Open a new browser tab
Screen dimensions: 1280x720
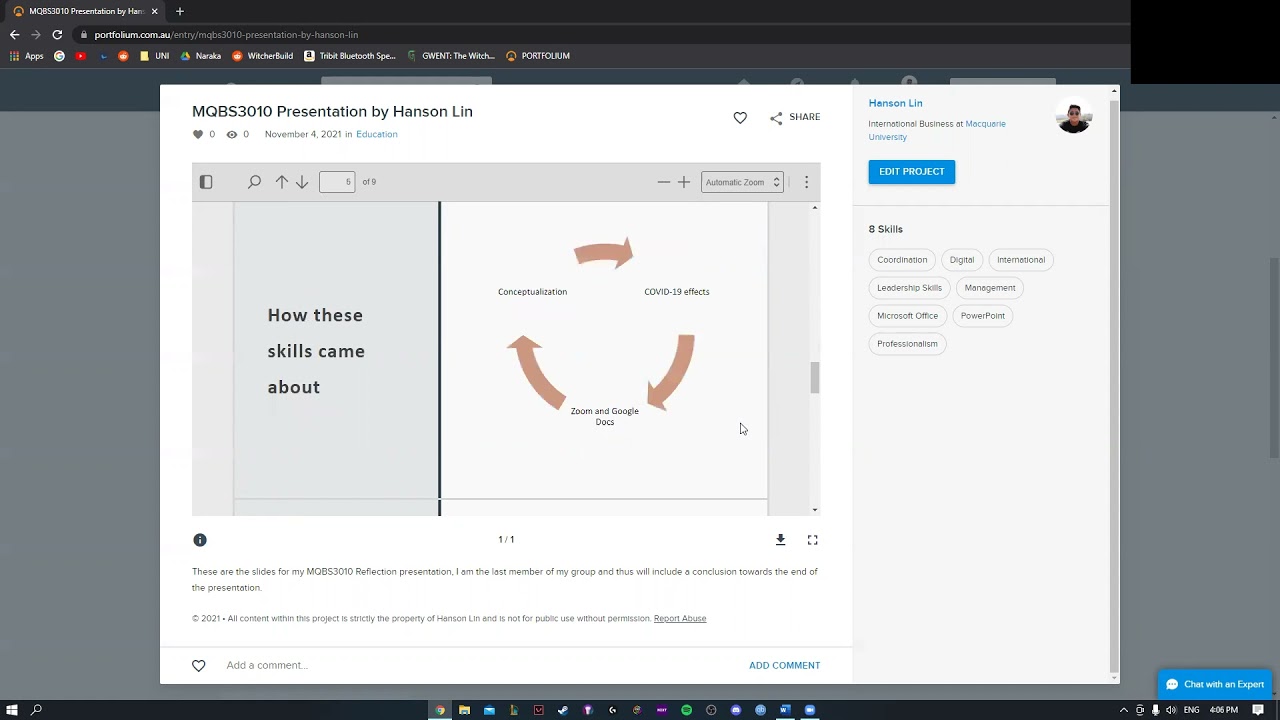180,11
